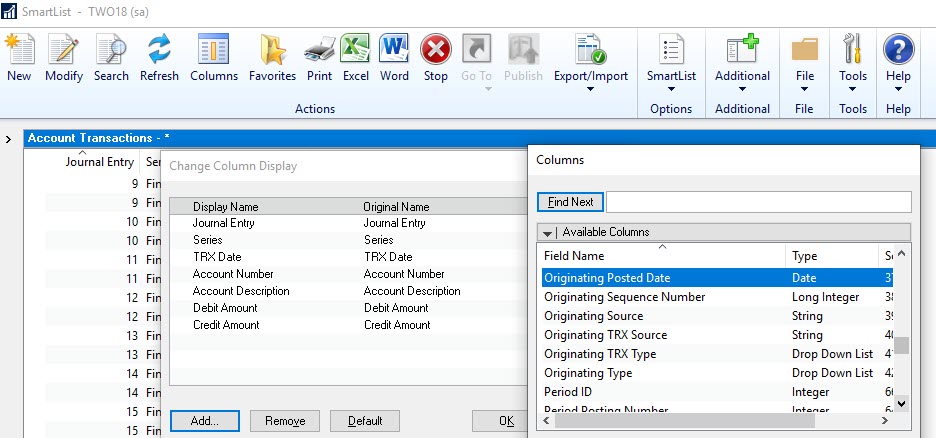Screen dimensions: 936x438
Task: Open Search with the magnifier icon
Action: [x=111, y=50]
